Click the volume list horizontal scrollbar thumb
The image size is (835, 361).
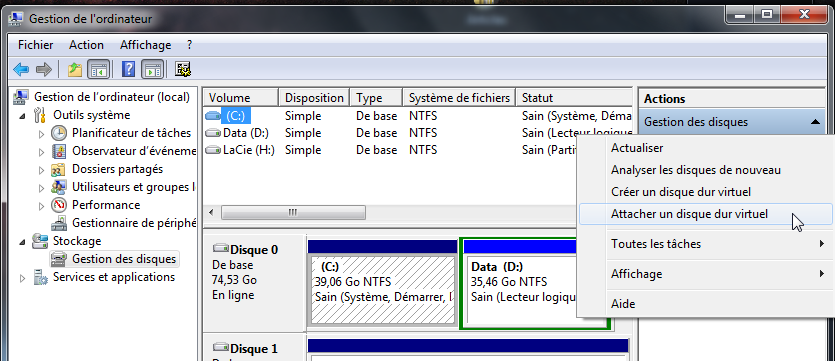(x=293, y=212)
